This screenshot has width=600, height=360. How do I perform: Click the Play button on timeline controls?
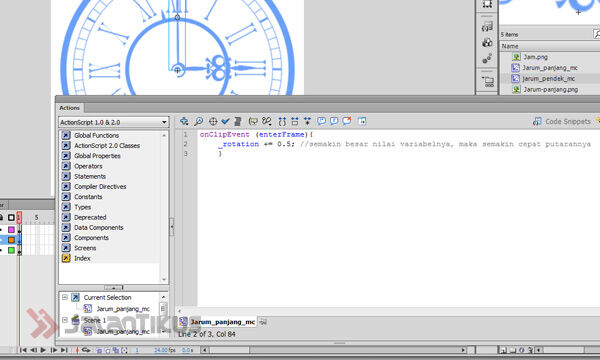click(43, 350)
